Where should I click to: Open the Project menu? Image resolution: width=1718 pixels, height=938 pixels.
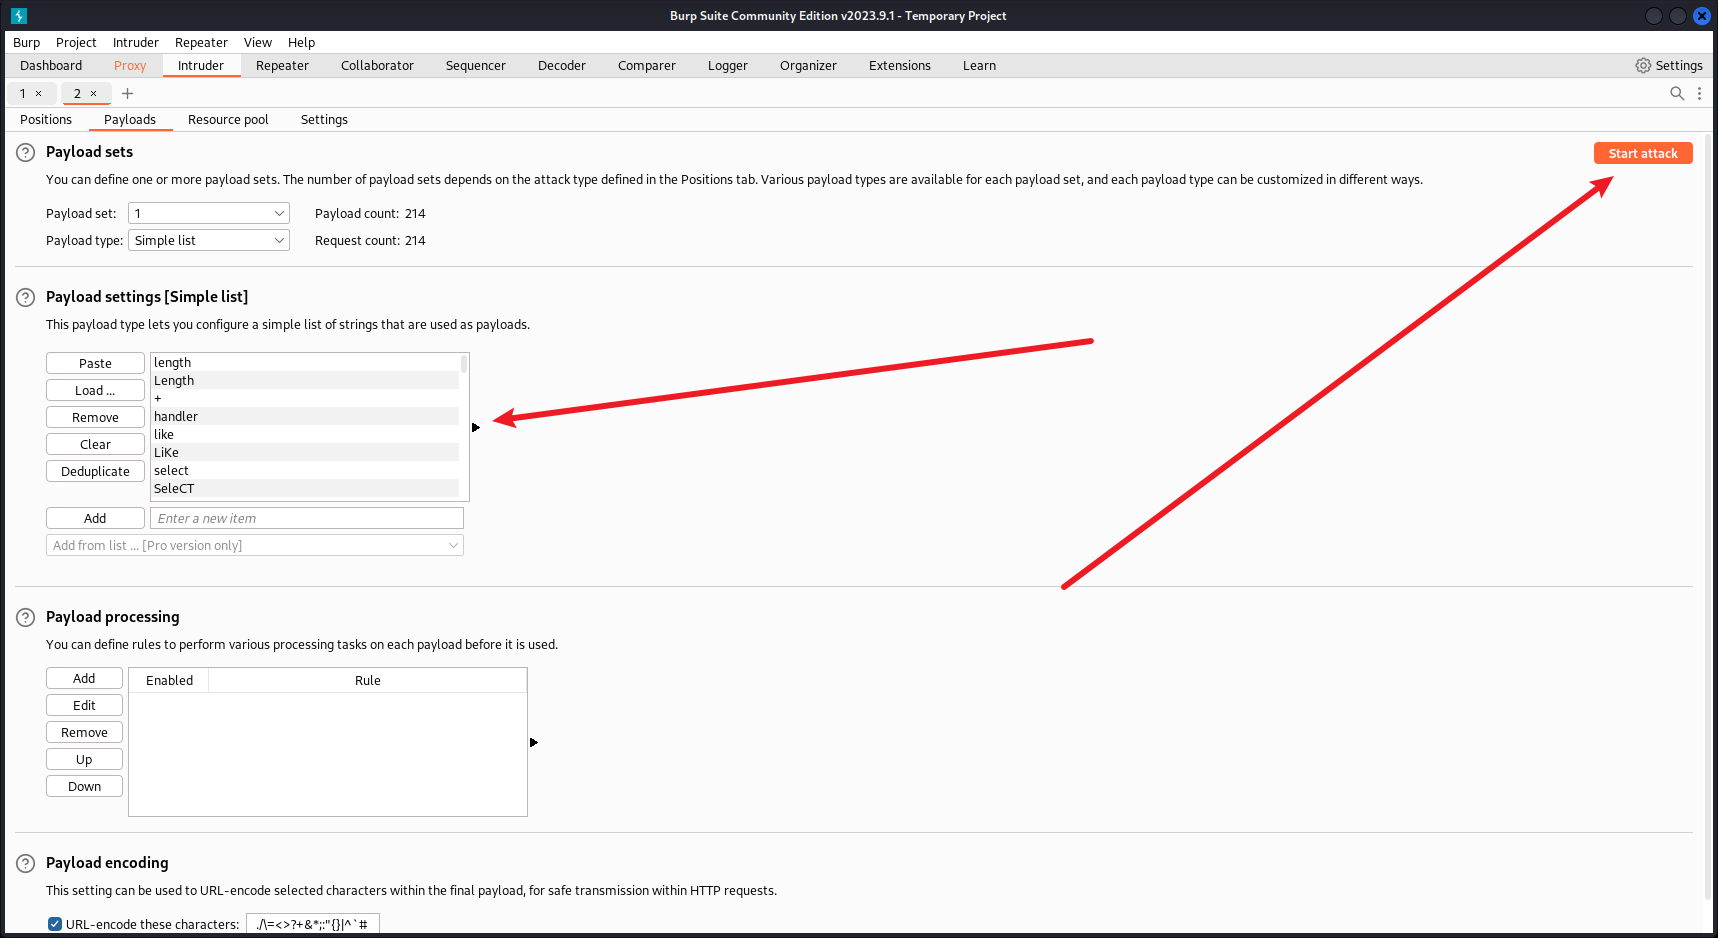click(x=76, y=42)
